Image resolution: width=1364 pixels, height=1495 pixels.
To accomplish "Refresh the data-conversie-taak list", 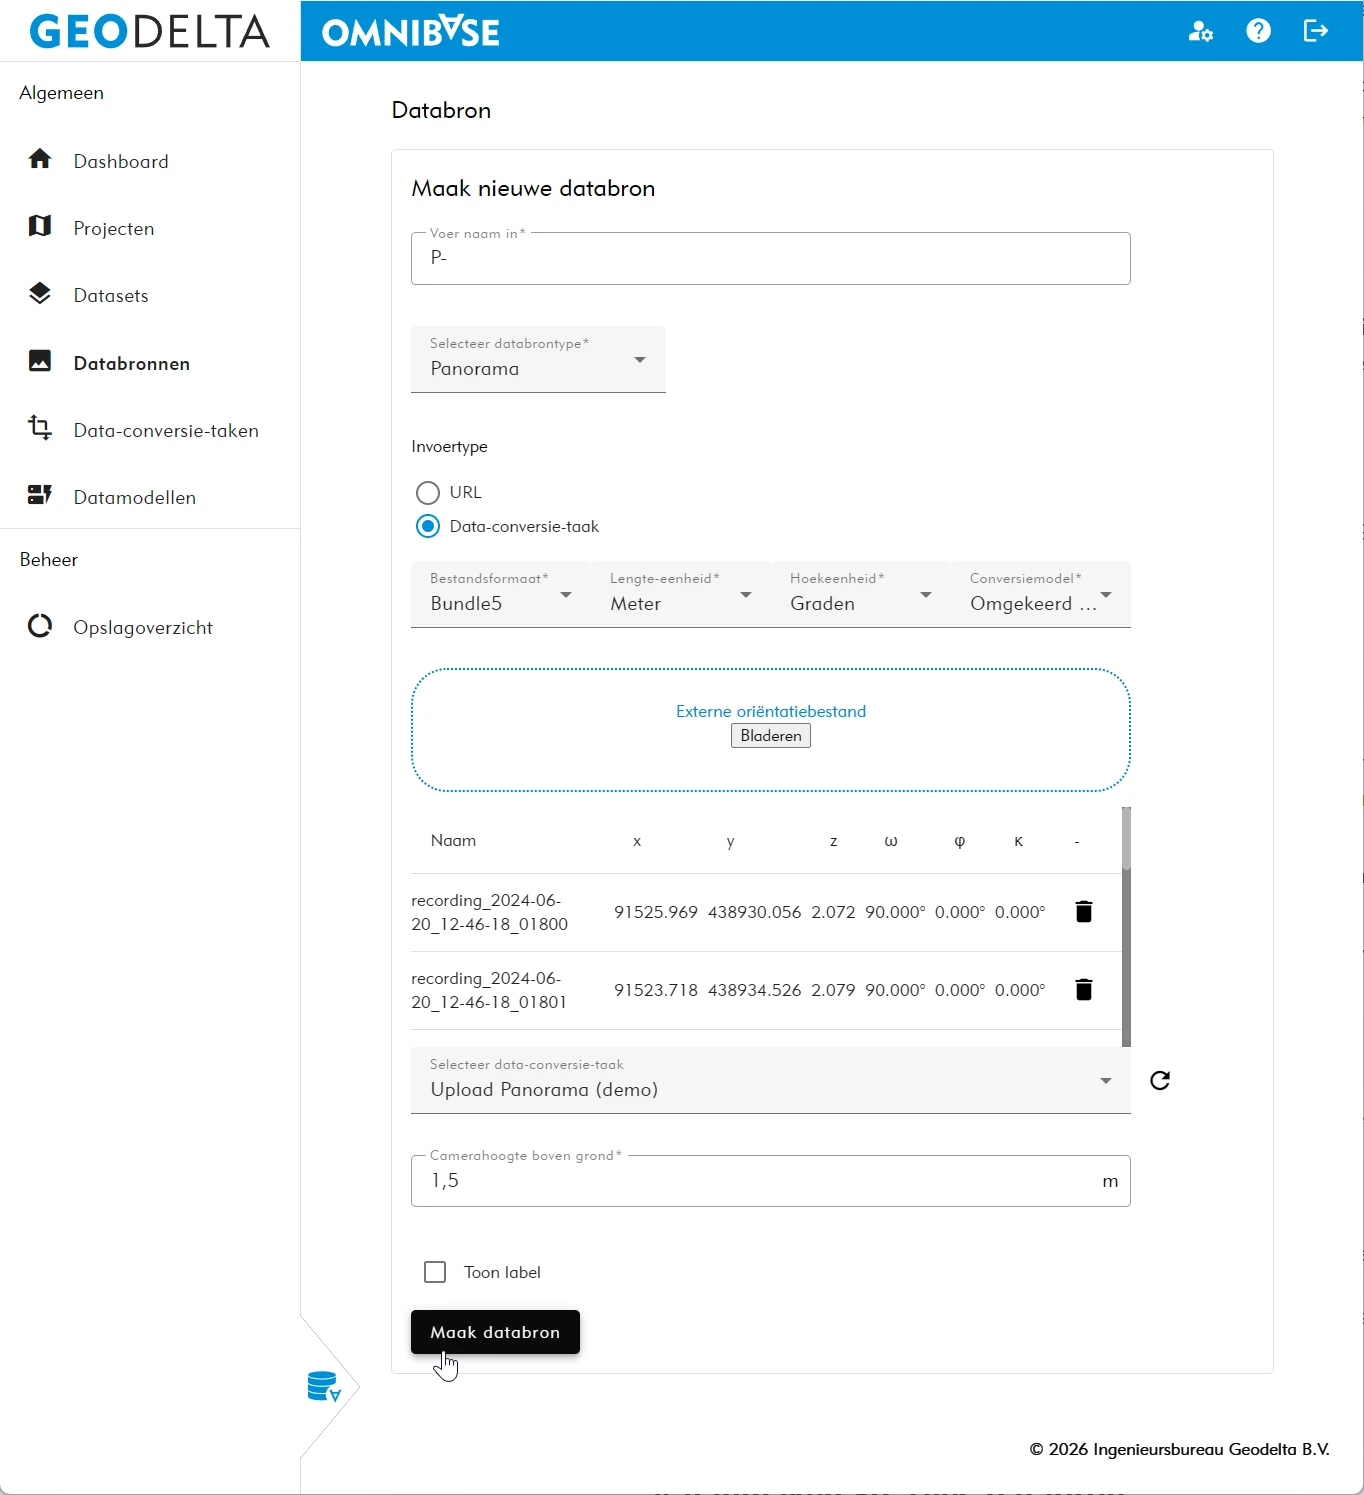I will coord(1159,1080).
